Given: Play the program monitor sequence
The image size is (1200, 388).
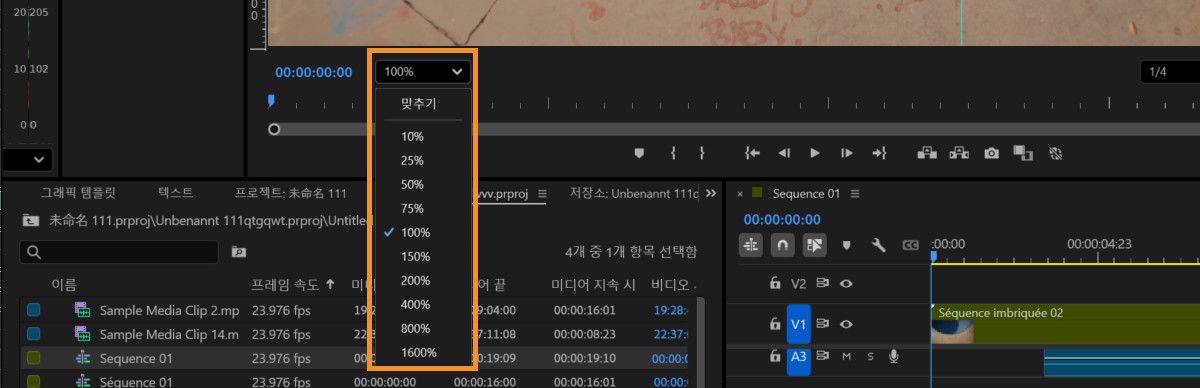Looking at the screenshot, I should coord(815,153).
